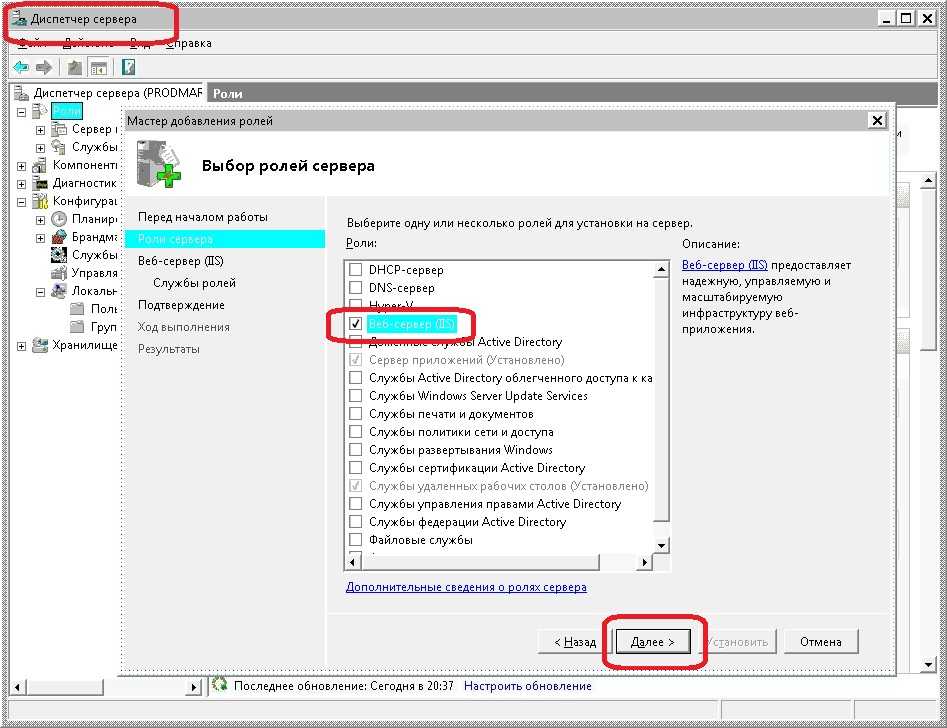Screen dimensions: 947x728
Task: Click the Планировщик clock icon in tree
Action: [x=59, y=219]
